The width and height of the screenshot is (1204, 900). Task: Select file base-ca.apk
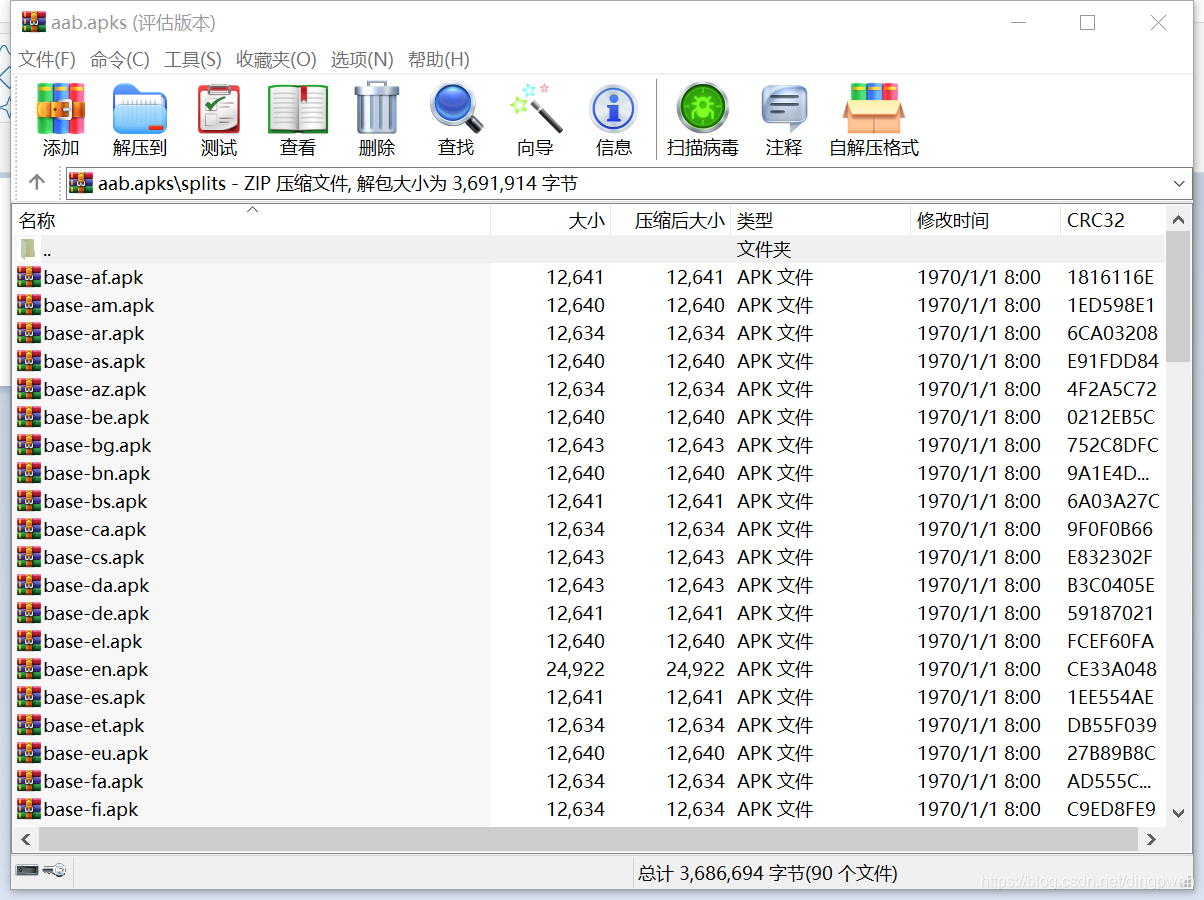click(95, 529)
